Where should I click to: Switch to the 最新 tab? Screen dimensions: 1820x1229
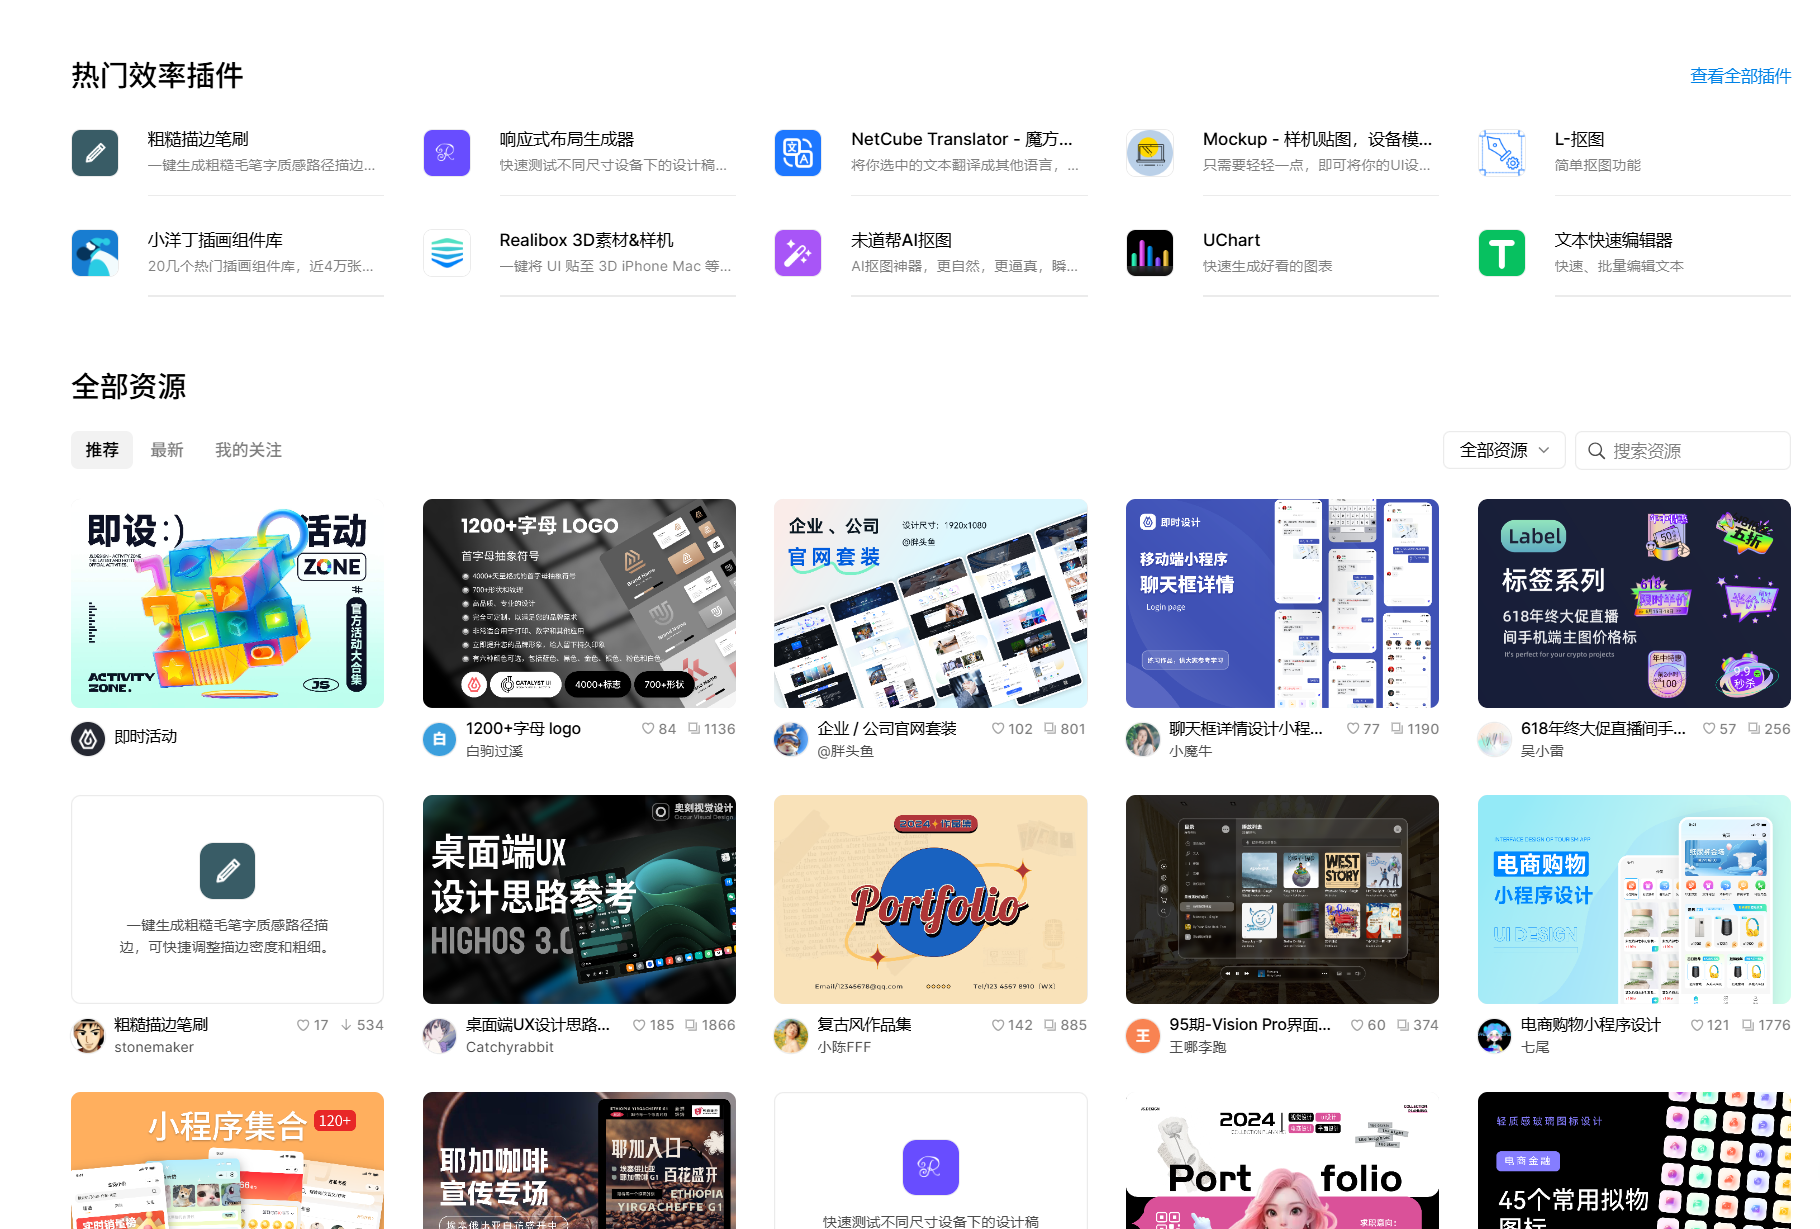[167, 450]
